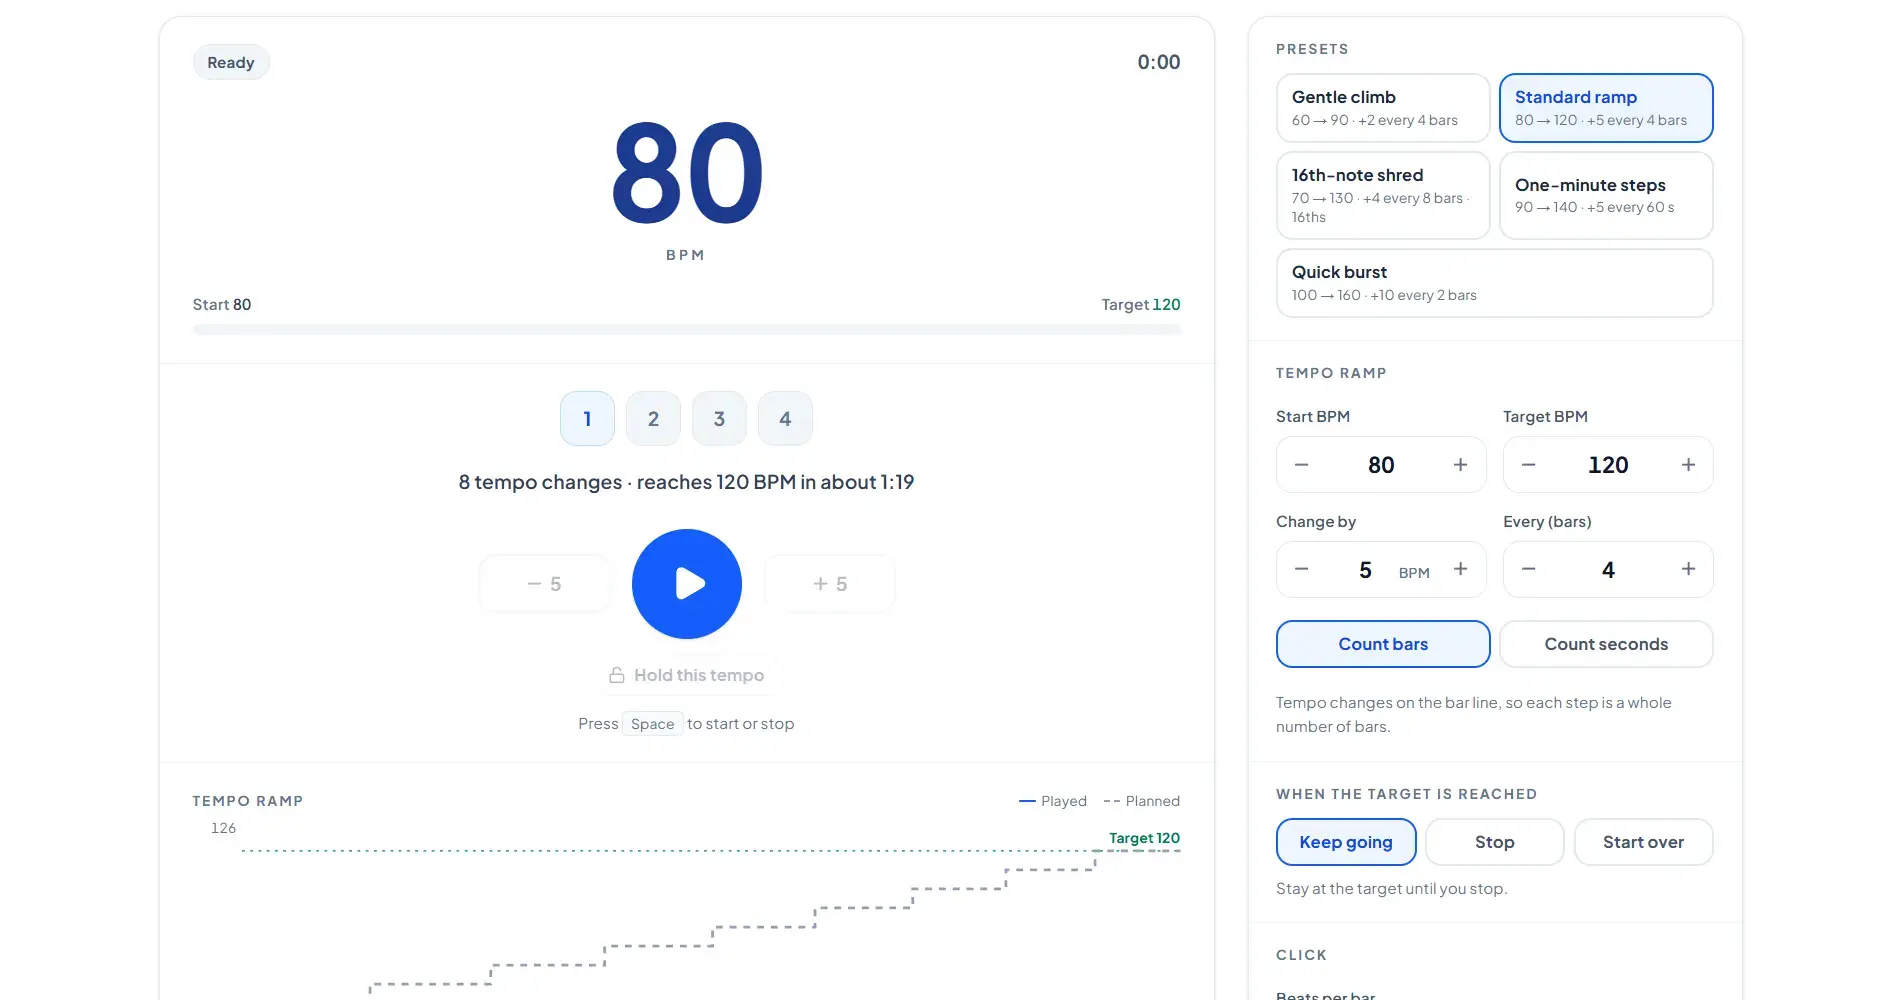Click the Space key hint
This screenshot has height=1000, width=1897.
pos(653,724)
